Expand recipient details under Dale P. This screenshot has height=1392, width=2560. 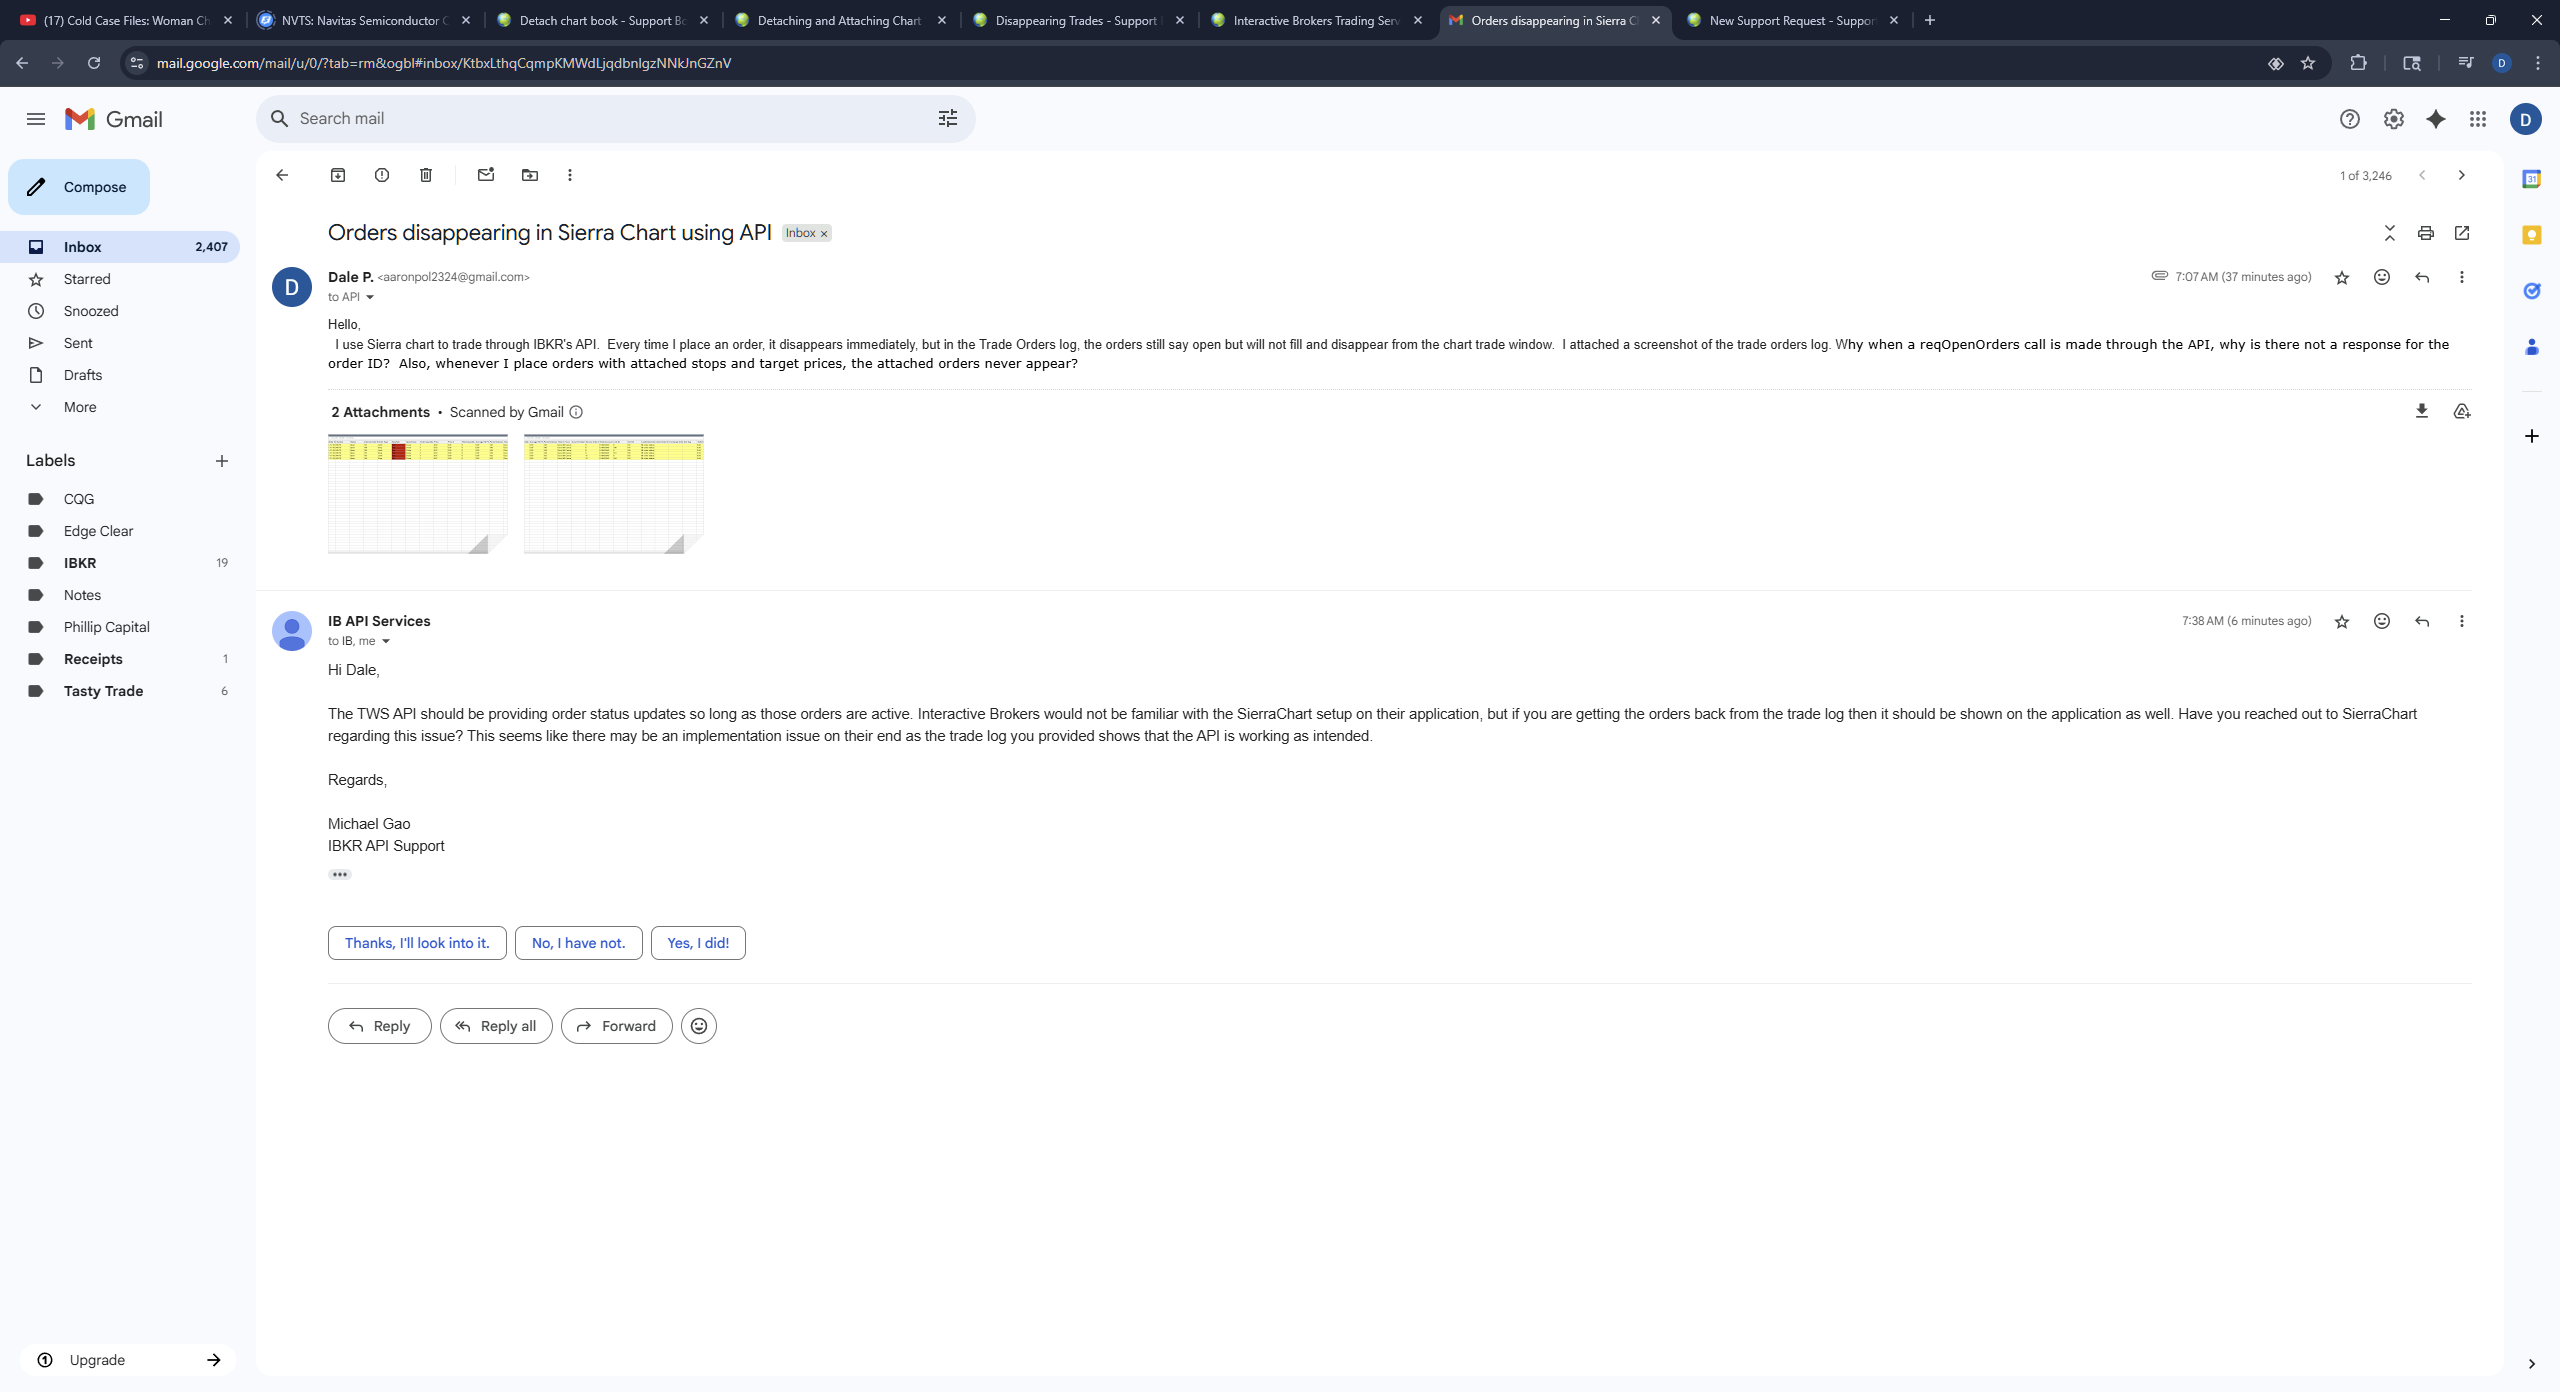coord(370,297)
